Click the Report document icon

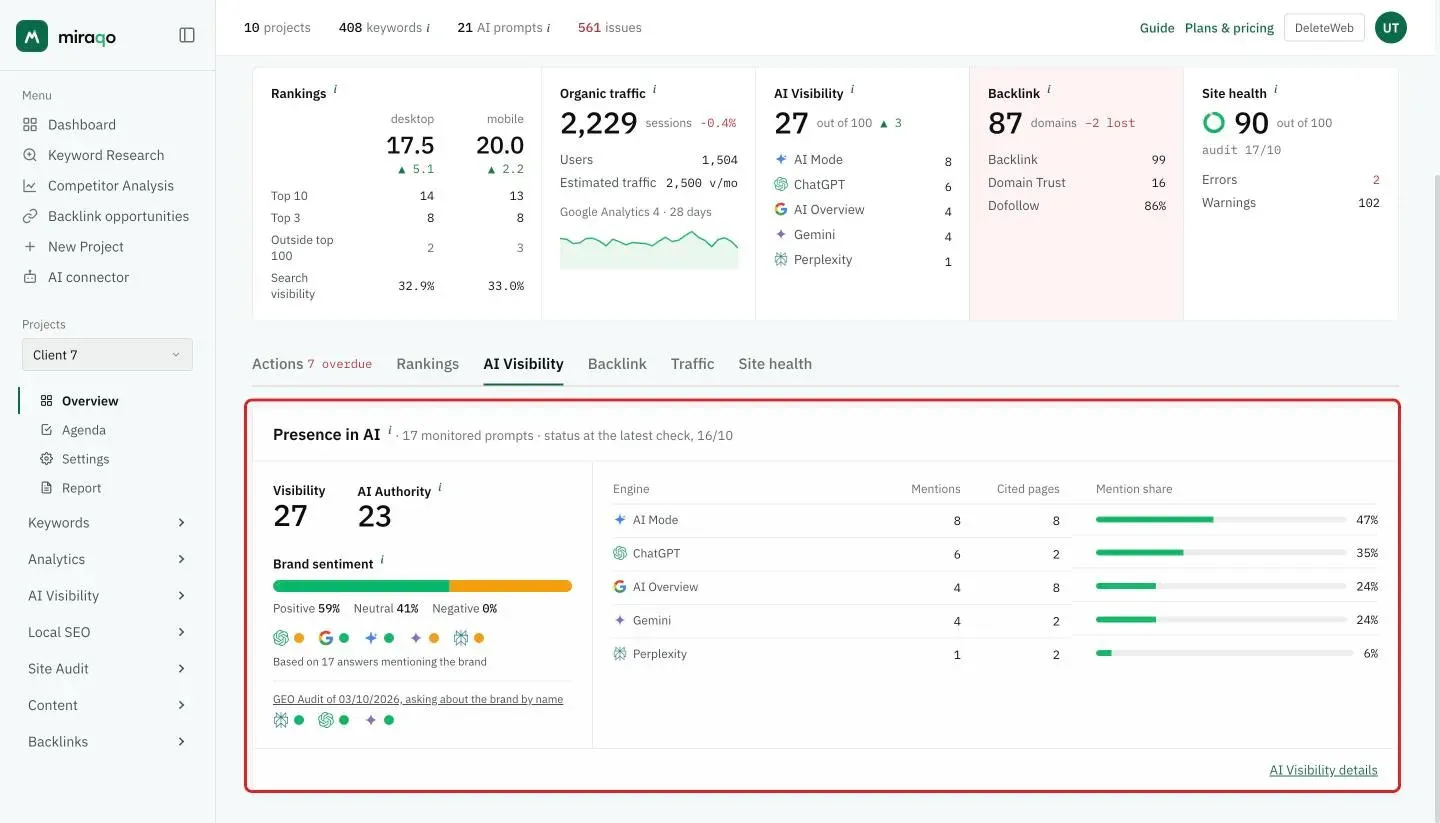[46, 488]
